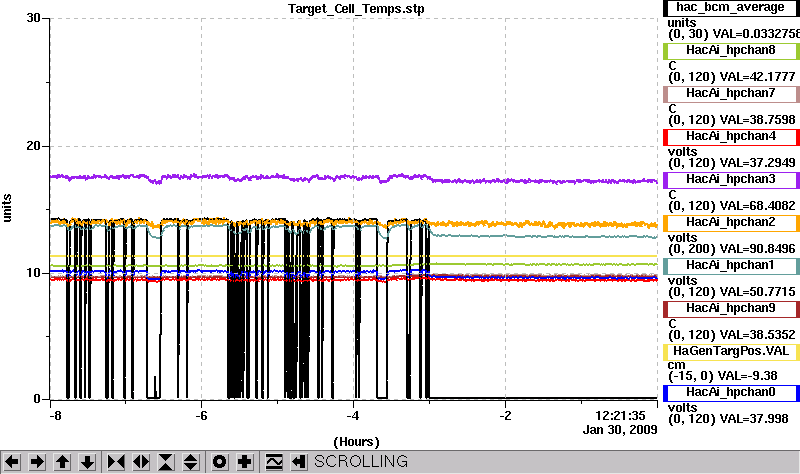Click the 20 tick label on y-axis
This screenshot has width=800, height=474.
pyautogui.click(x=33, y=146)
